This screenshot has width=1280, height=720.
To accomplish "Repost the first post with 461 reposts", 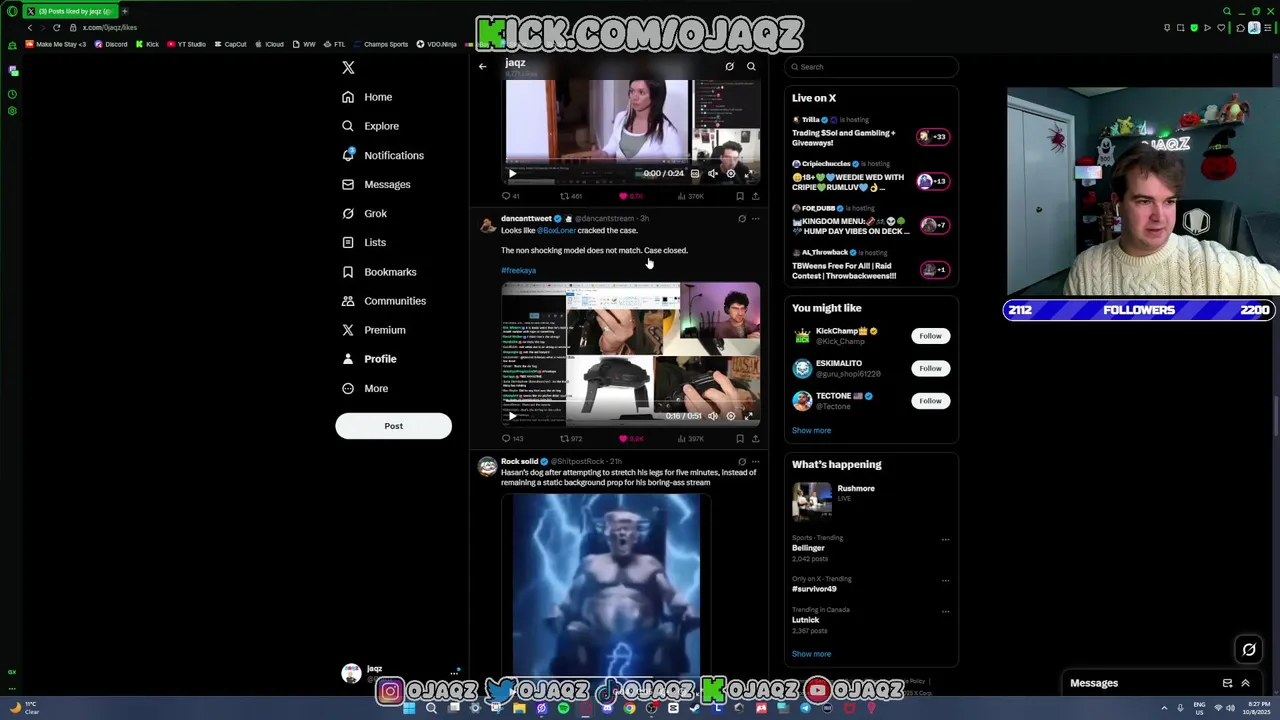I will coord(570,196).
